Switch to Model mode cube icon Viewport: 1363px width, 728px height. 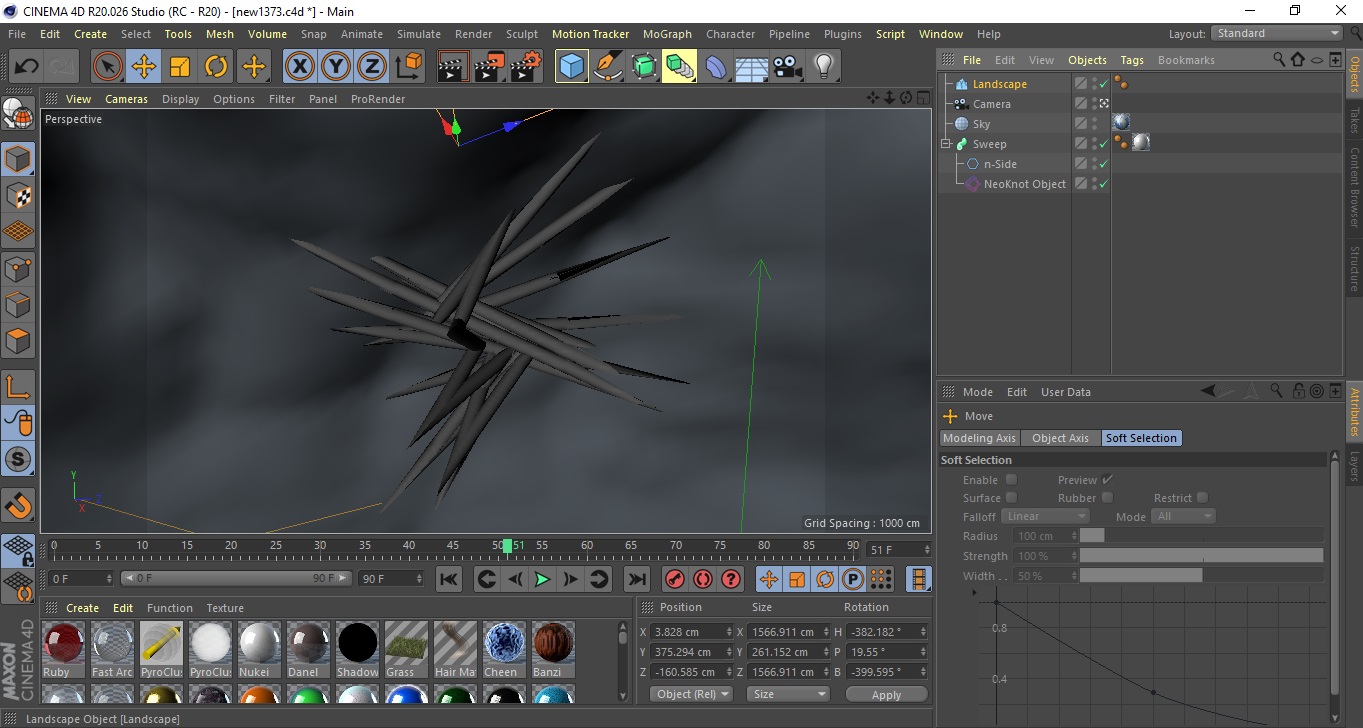tap(18, 159)
